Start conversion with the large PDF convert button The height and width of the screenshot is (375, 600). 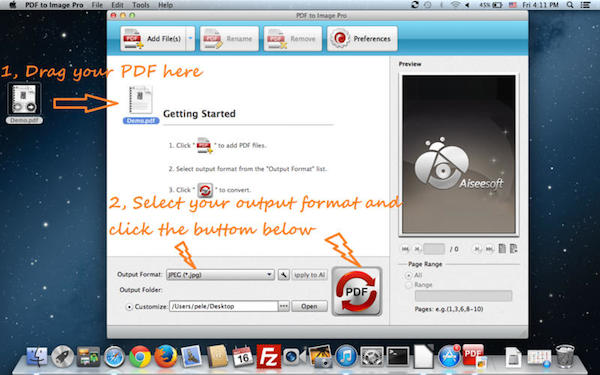coord(357,292)
